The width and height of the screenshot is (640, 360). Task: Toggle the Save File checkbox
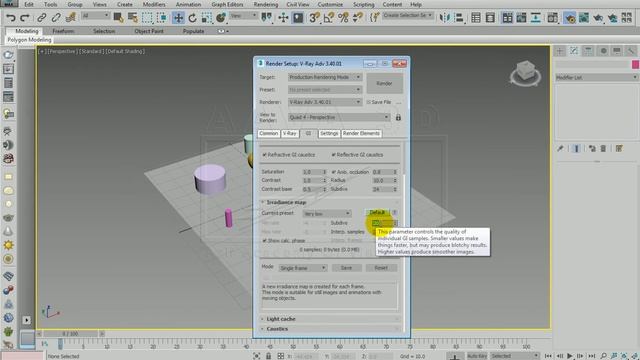[369, 102]
